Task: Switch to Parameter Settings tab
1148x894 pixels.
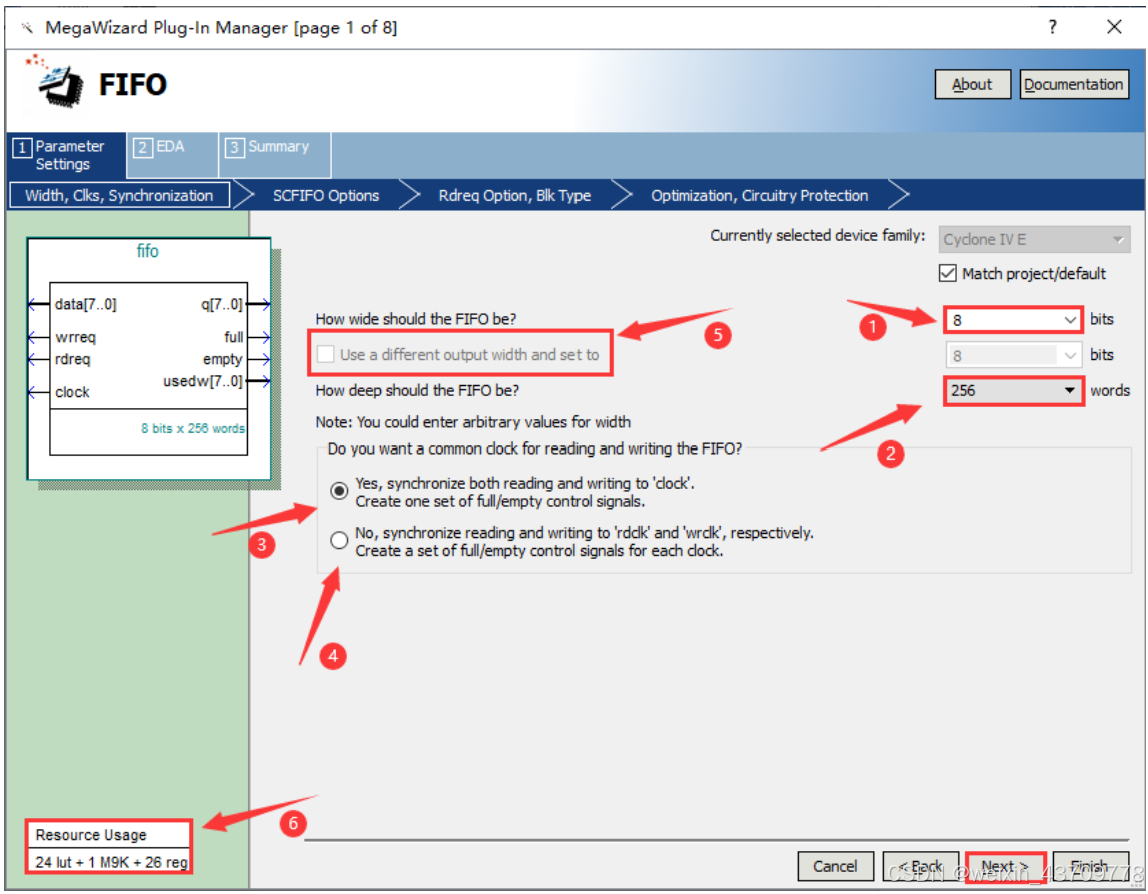Action: coord(66,155)
